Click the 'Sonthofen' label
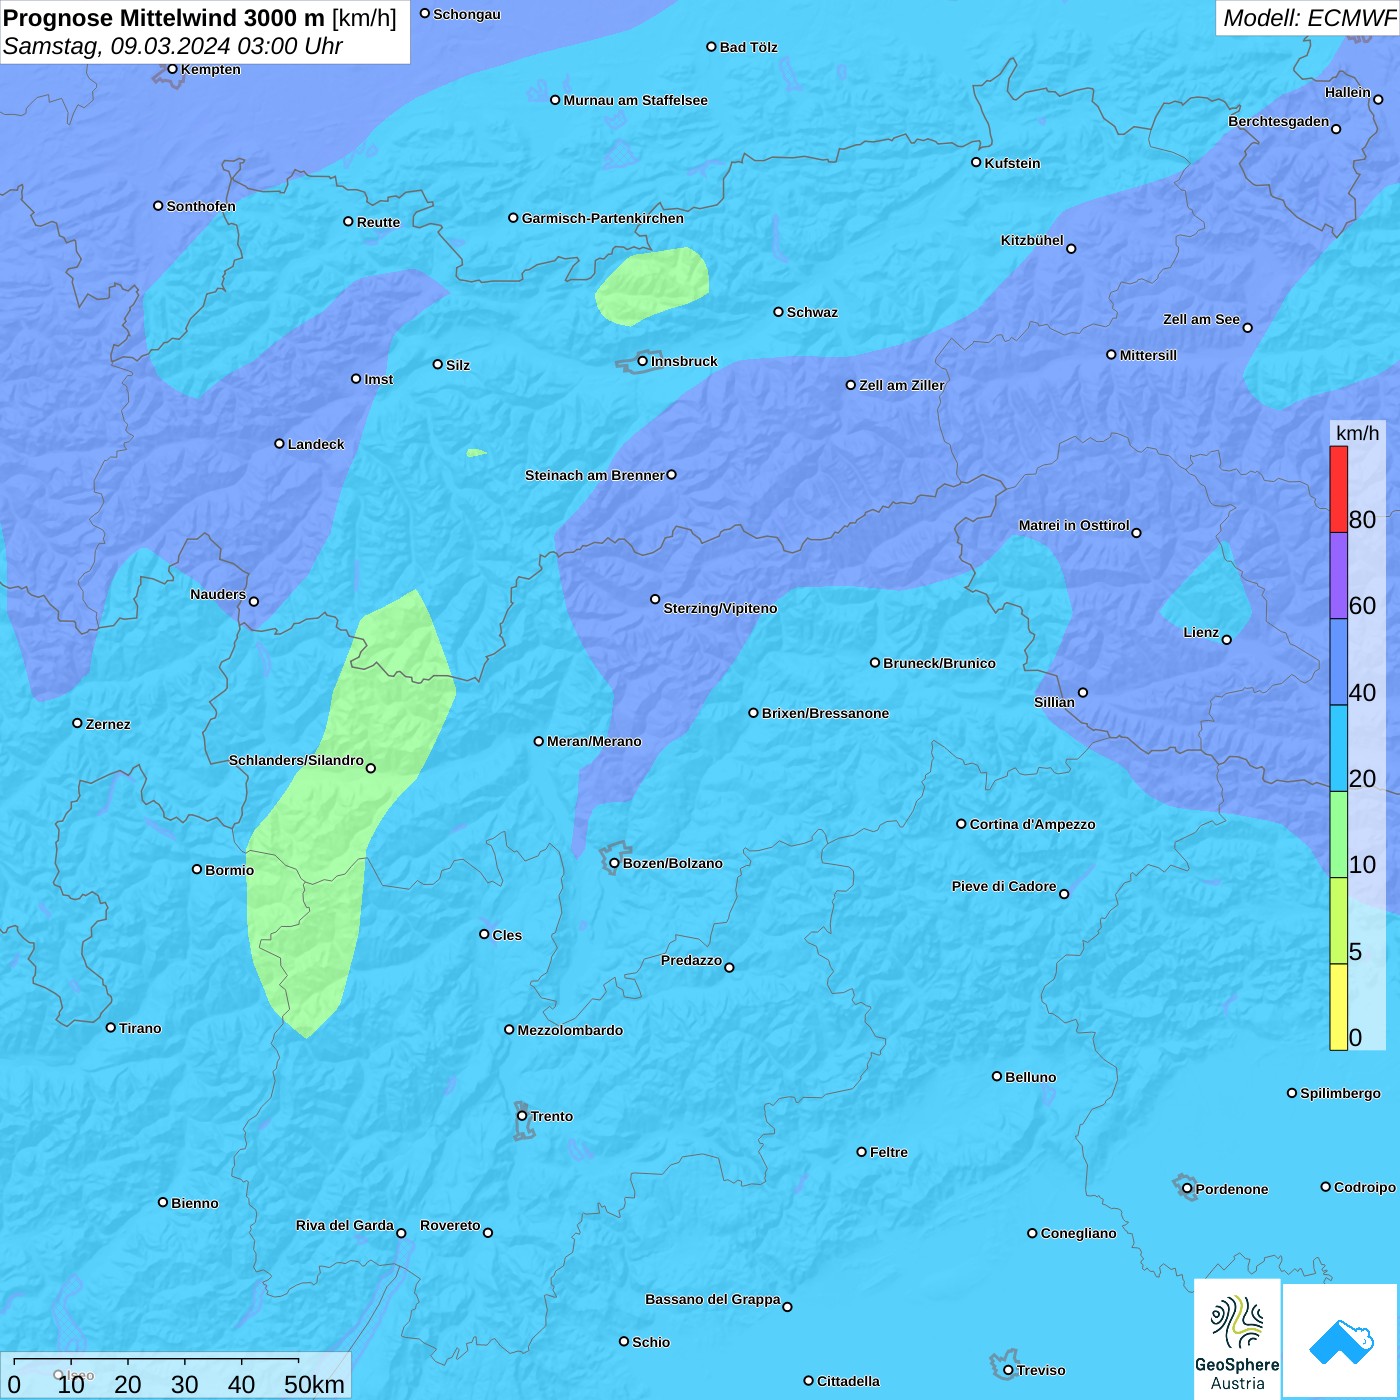The height and width of the screenshot is (1400, 1400). click(x=201, y=206)
